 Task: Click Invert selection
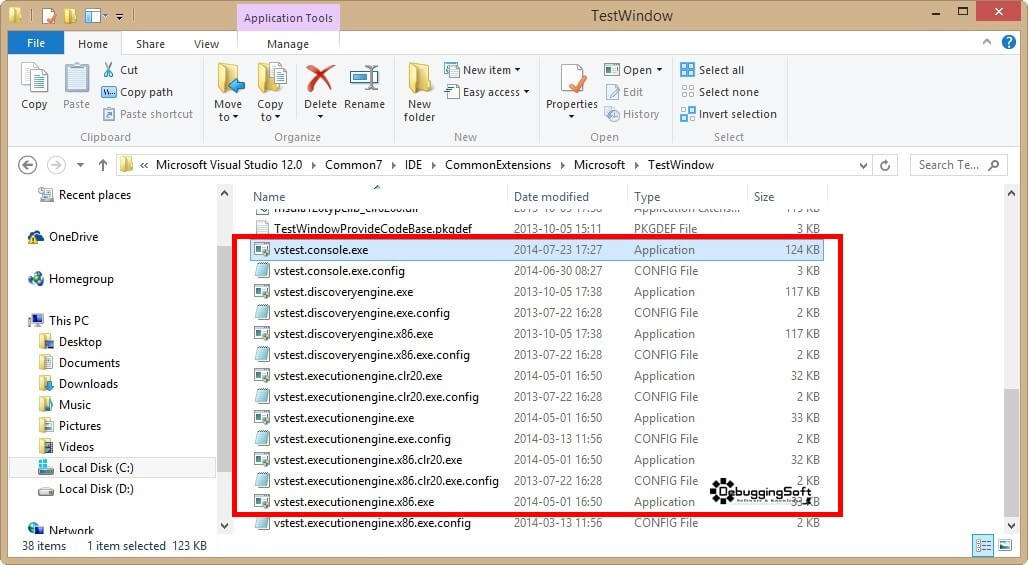(728, 114)
